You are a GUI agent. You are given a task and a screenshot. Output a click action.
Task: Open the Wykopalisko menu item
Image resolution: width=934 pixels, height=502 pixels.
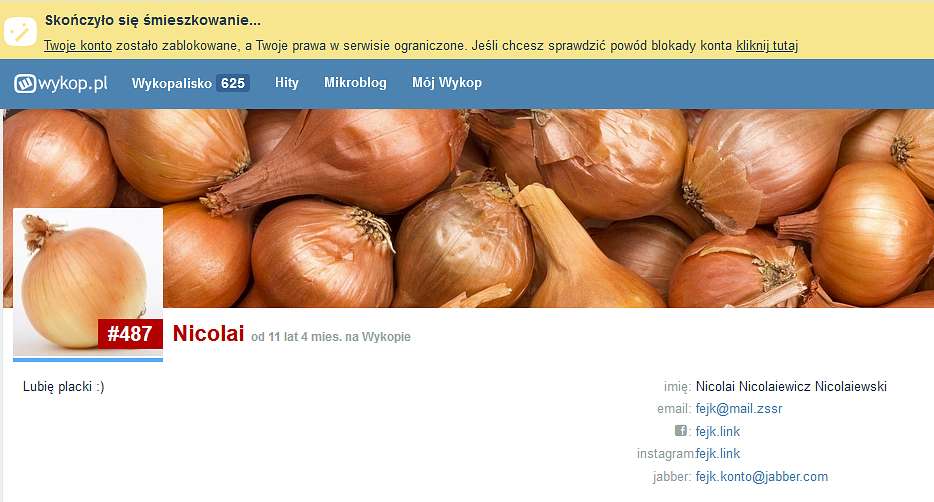tap(172, 83)
